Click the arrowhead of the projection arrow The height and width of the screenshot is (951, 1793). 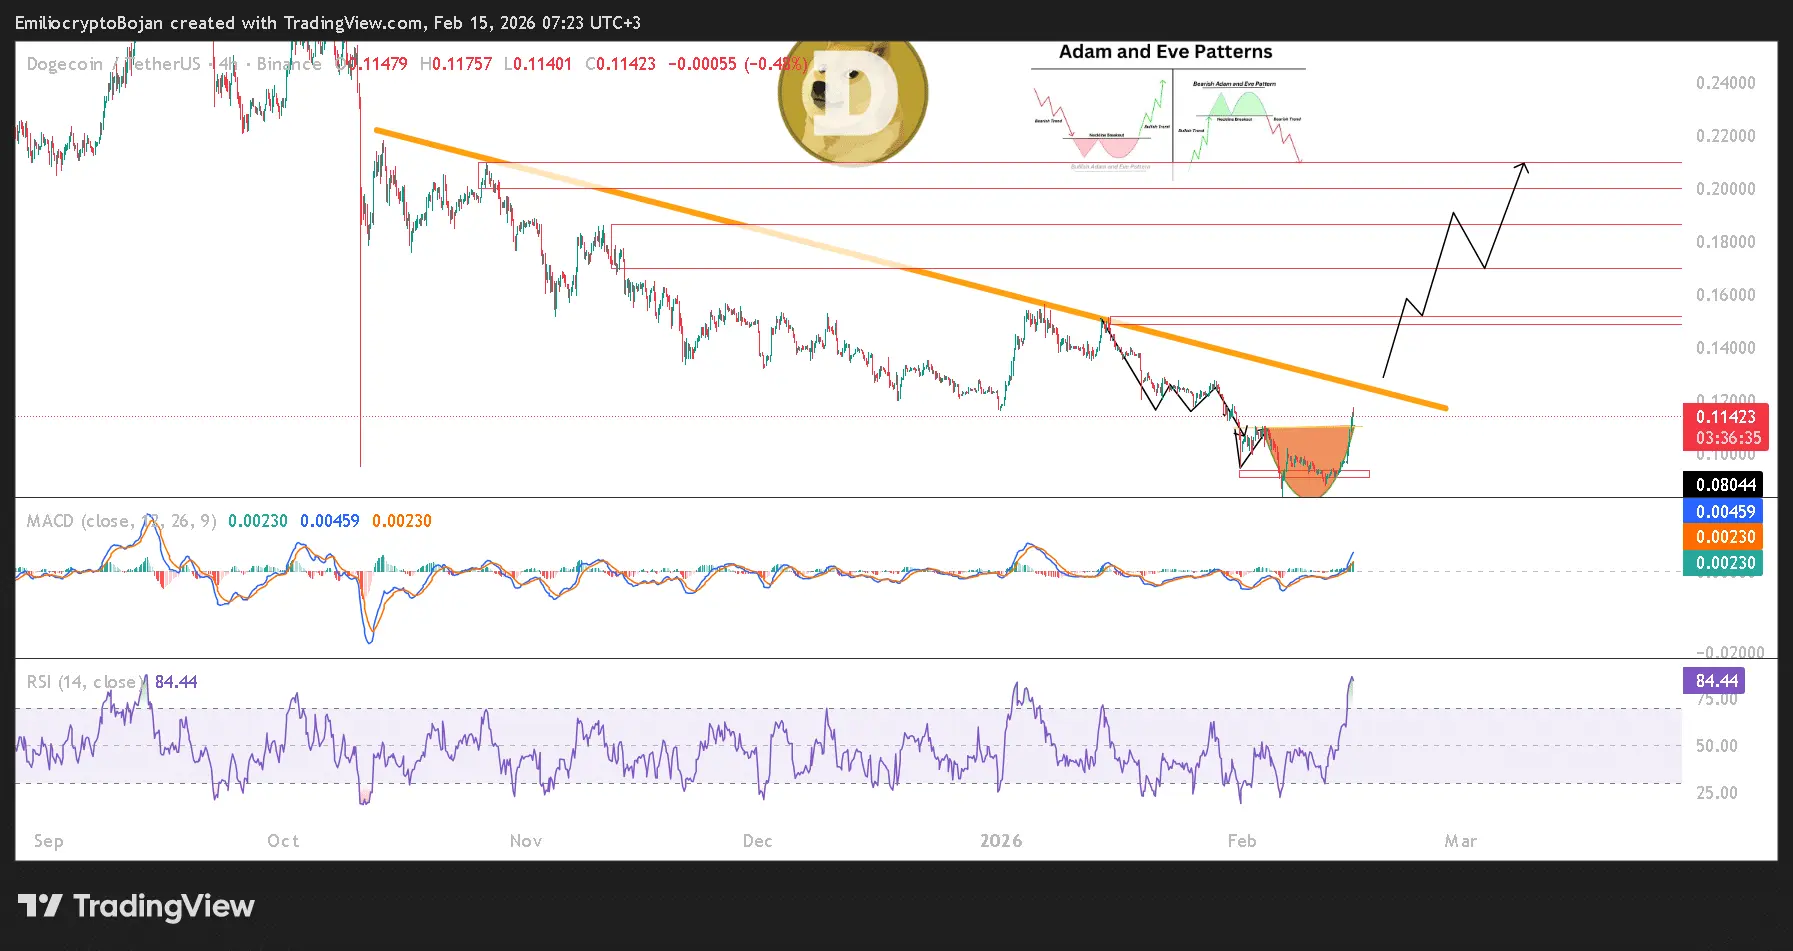[x=1522, y=168]
